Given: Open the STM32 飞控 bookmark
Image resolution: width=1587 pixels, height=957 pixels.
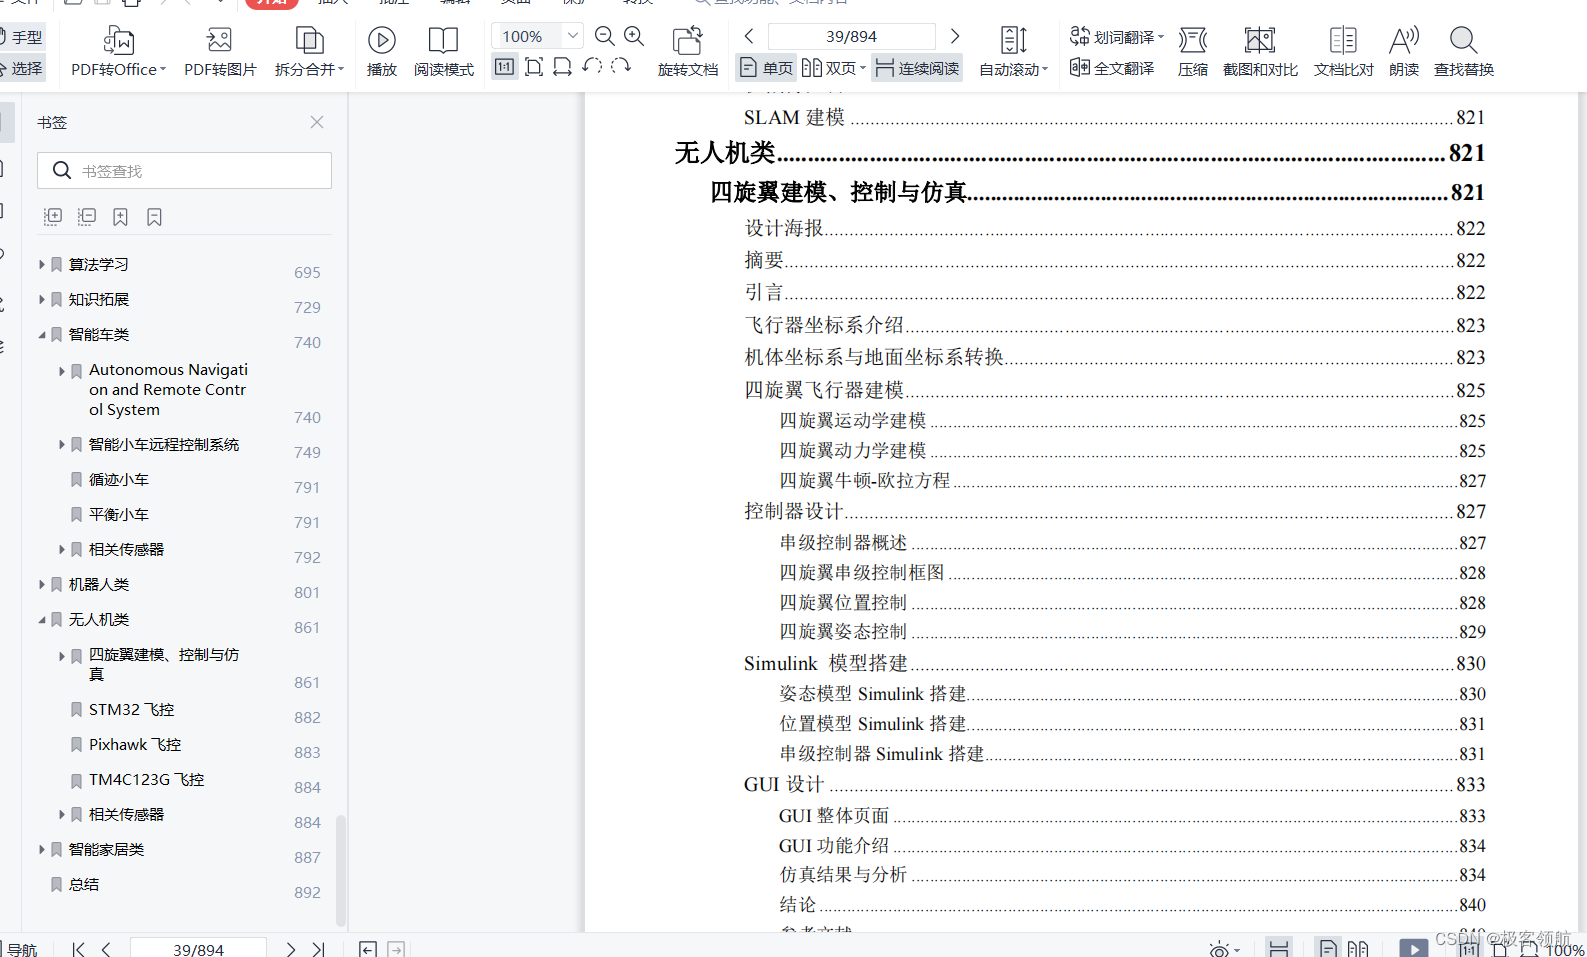Looking at the screenshot, I should pos(131,709).
